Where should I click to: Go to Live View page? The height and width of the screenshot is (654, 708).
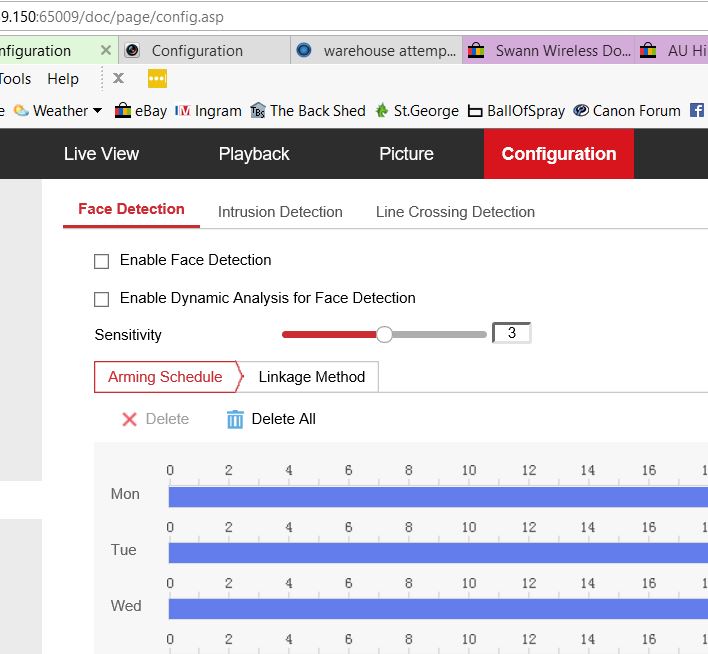(101, 154)
